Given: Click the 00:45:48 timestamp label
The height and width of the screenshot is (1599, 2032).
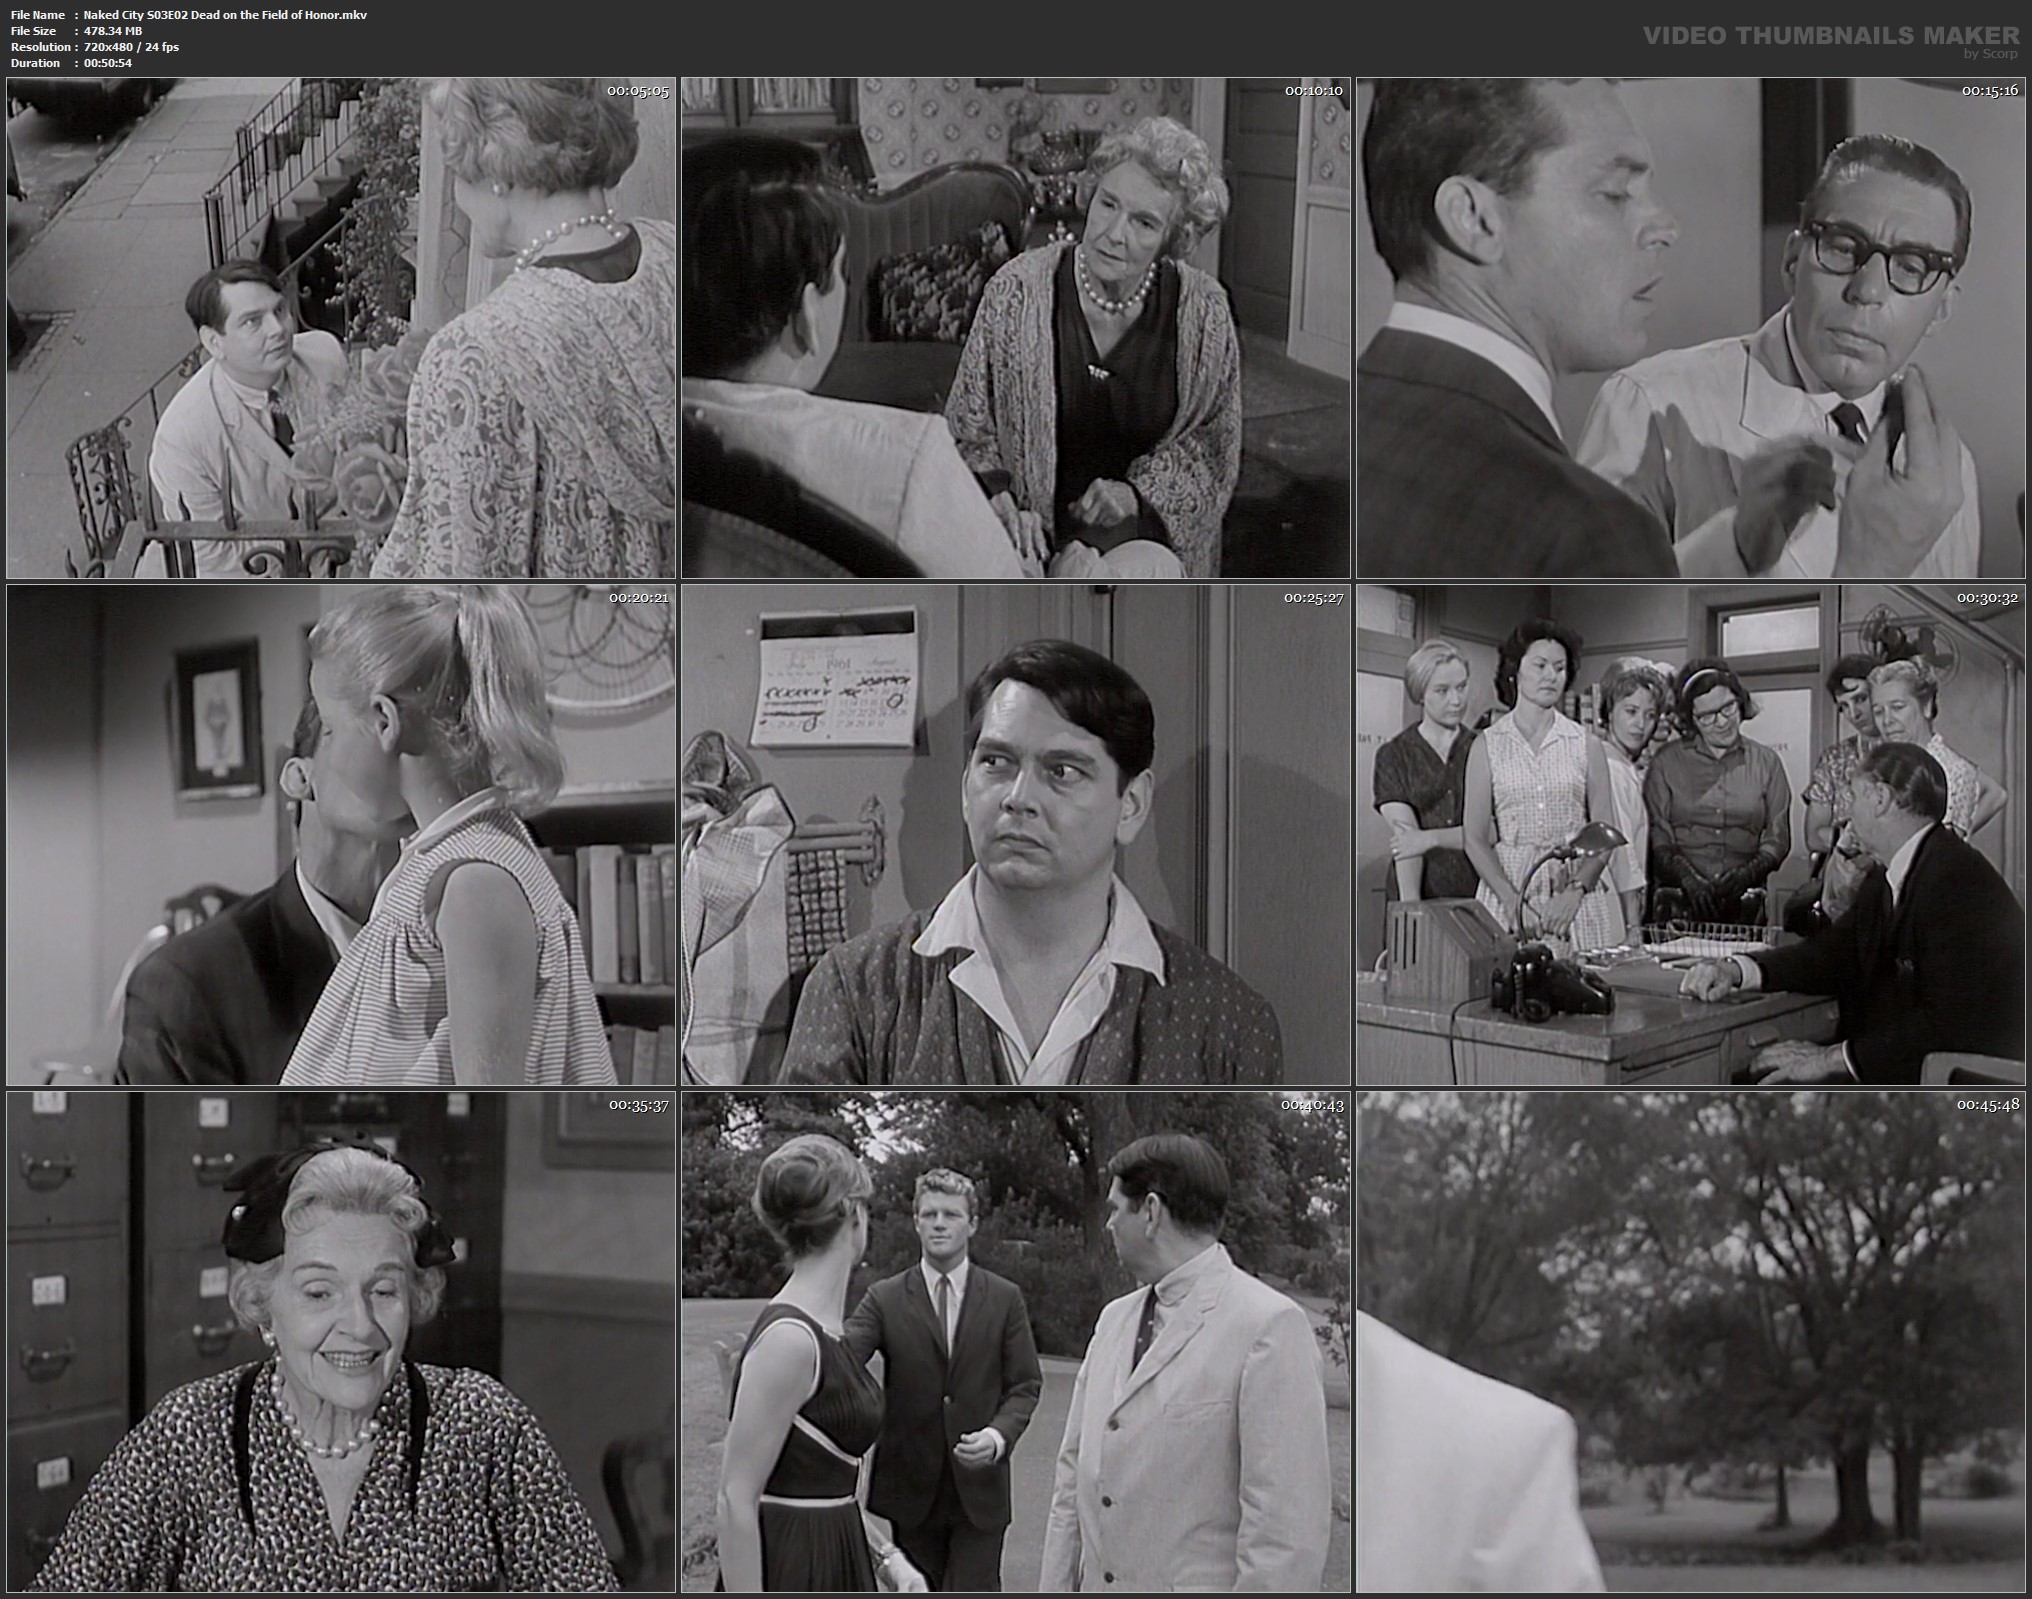Looking at the screenshot, I should click(x=1990, y=1105).
